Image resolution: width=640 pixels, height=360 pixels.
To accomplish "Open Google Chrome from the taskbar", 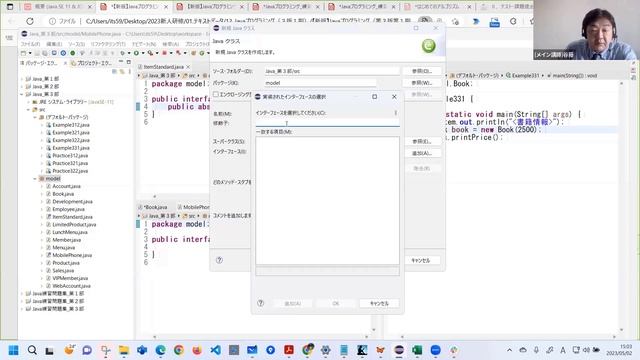I will click(179, 350).
